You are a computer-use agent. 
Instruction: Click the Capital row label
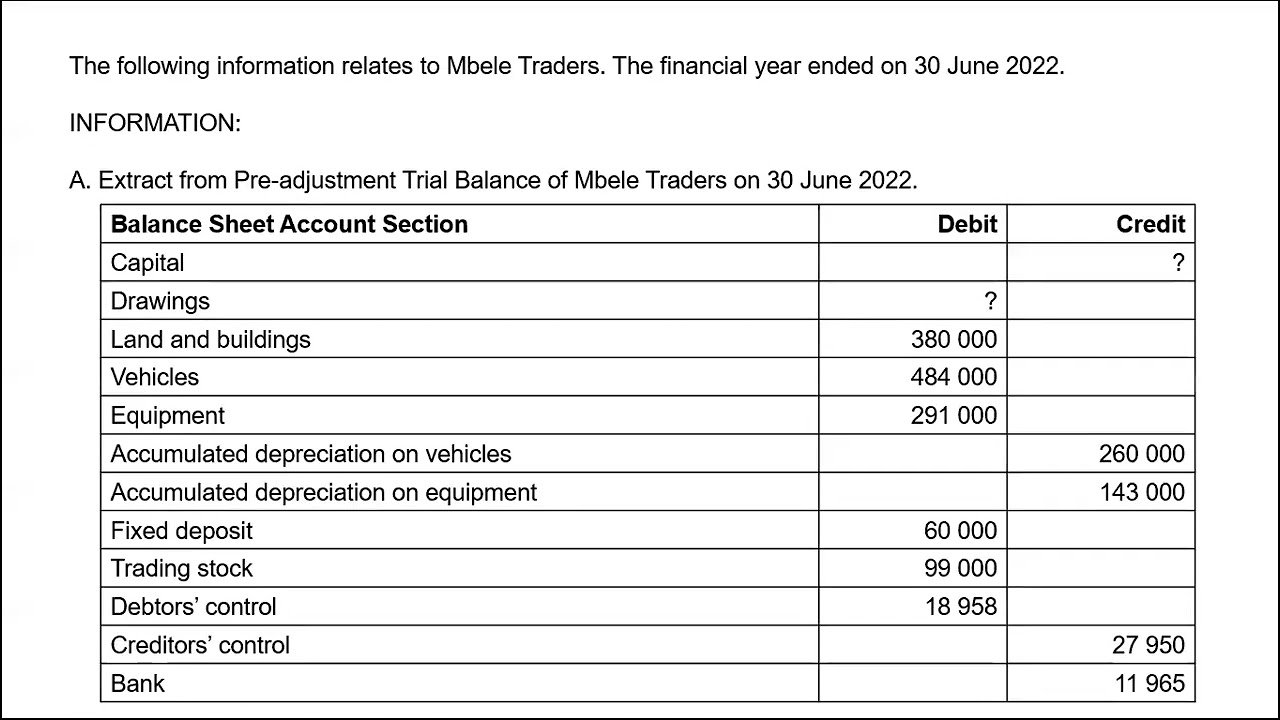(x=147, y=263)
